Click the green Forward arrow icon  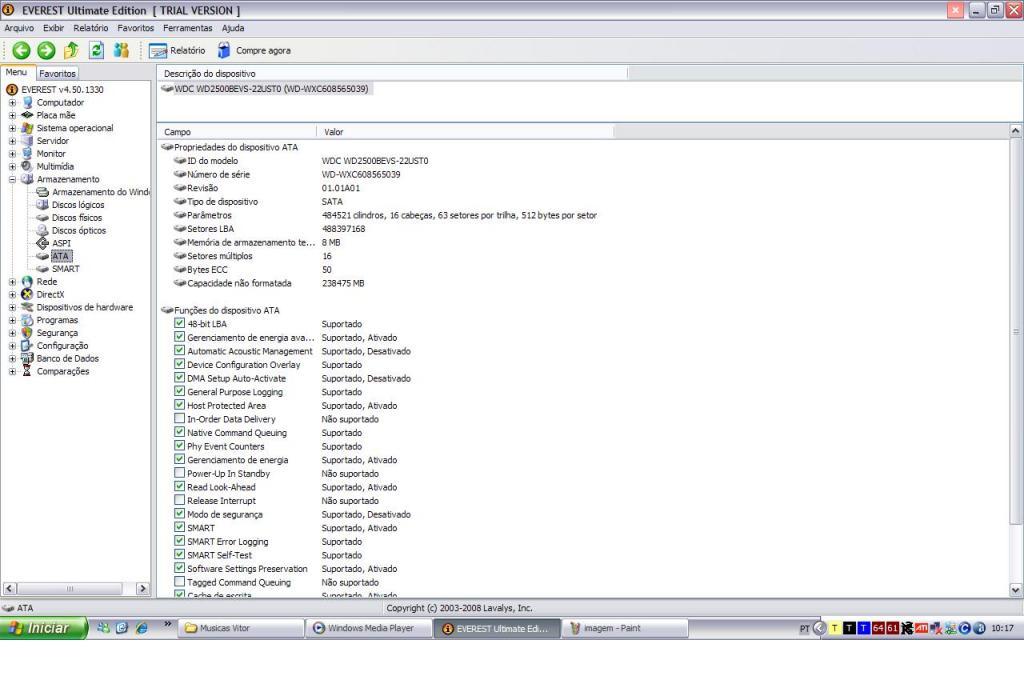pyautogui.click(x=46, y=50)
